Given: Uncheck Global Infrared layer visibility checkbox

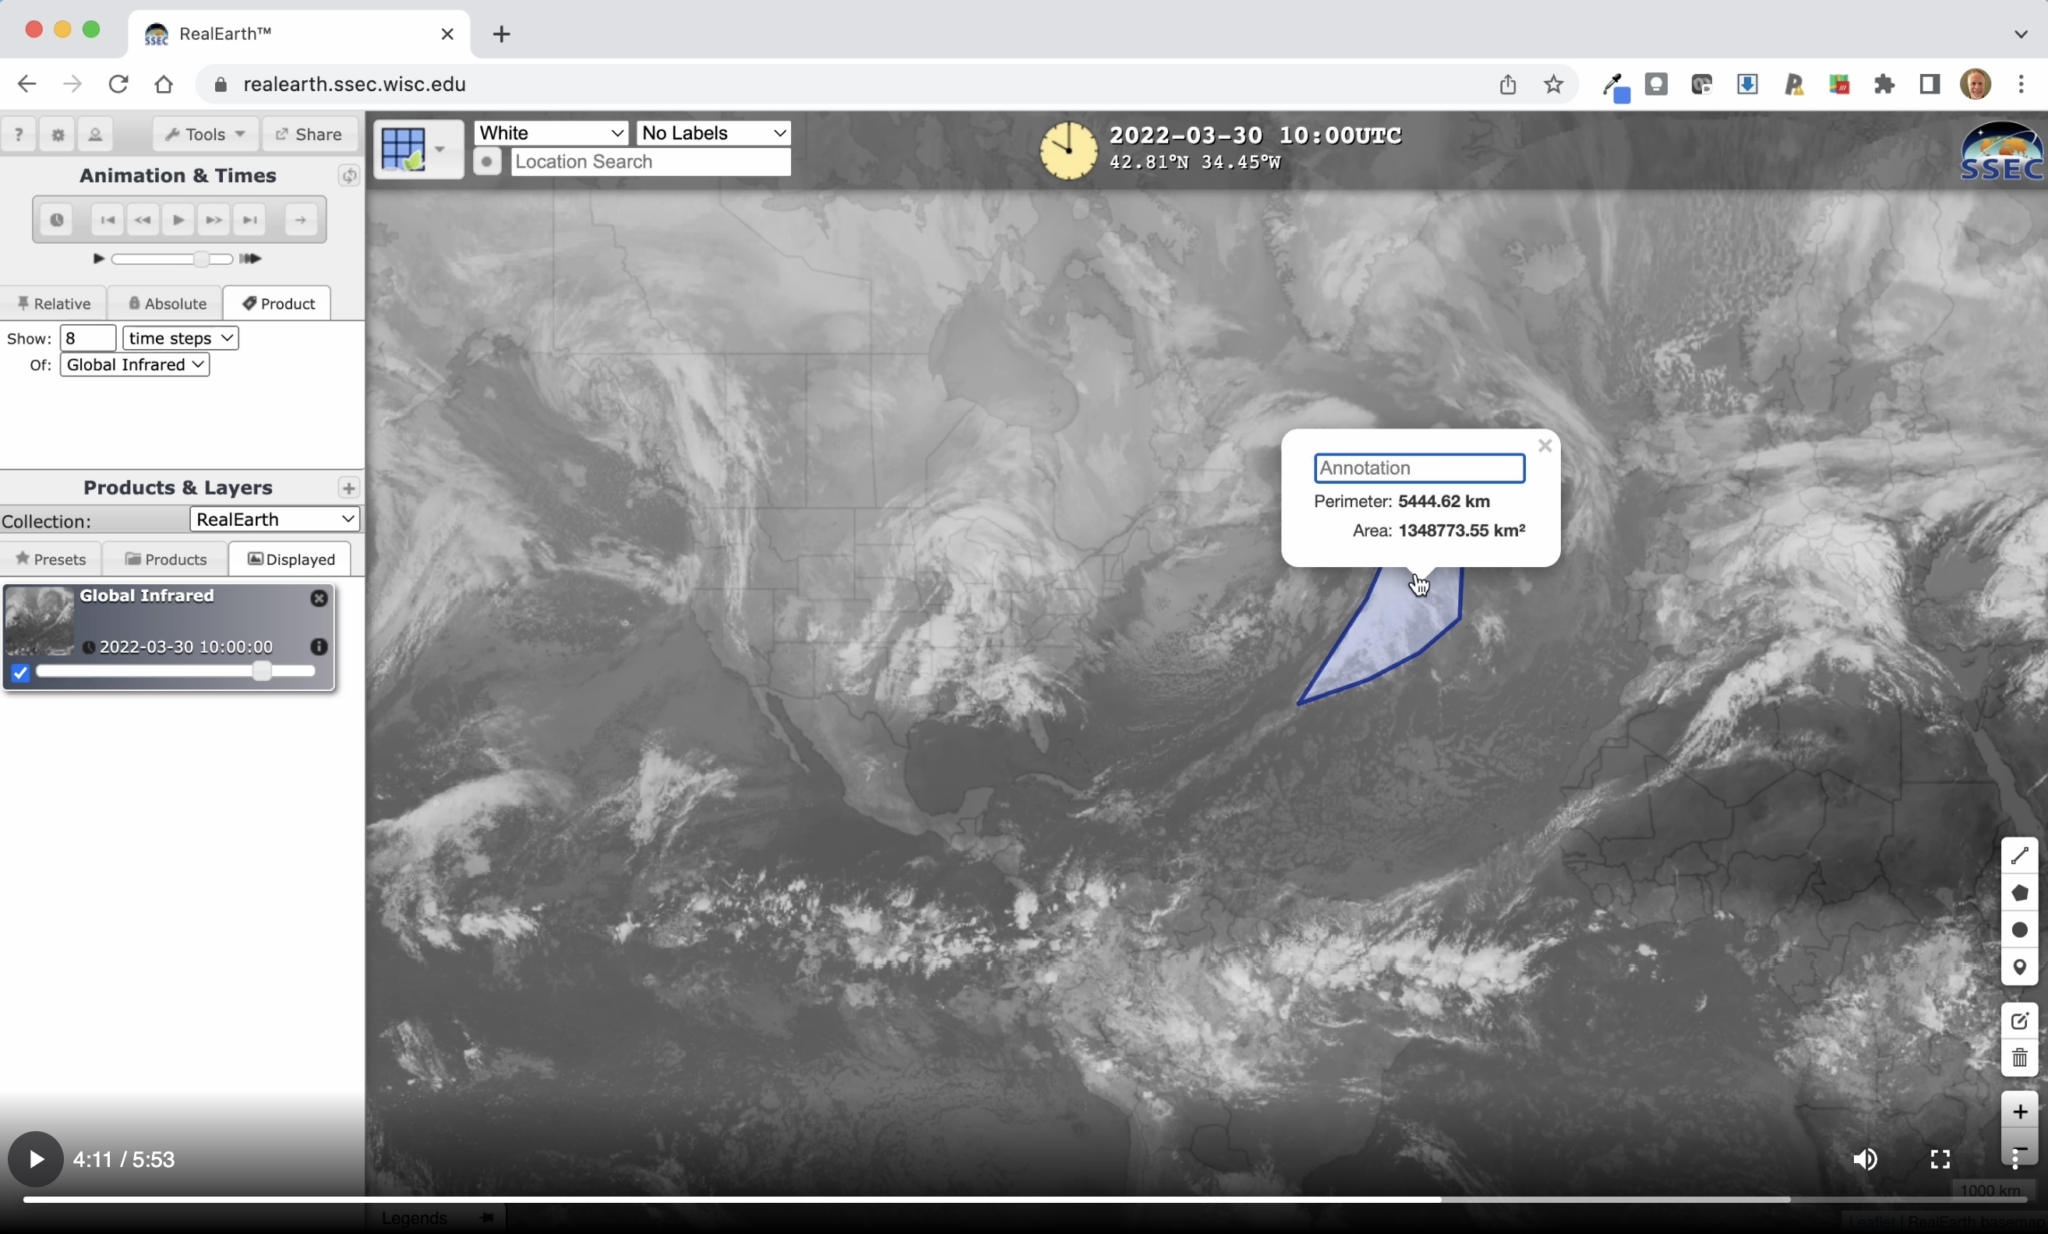Looking at the screenshot, I should (20, 673).
